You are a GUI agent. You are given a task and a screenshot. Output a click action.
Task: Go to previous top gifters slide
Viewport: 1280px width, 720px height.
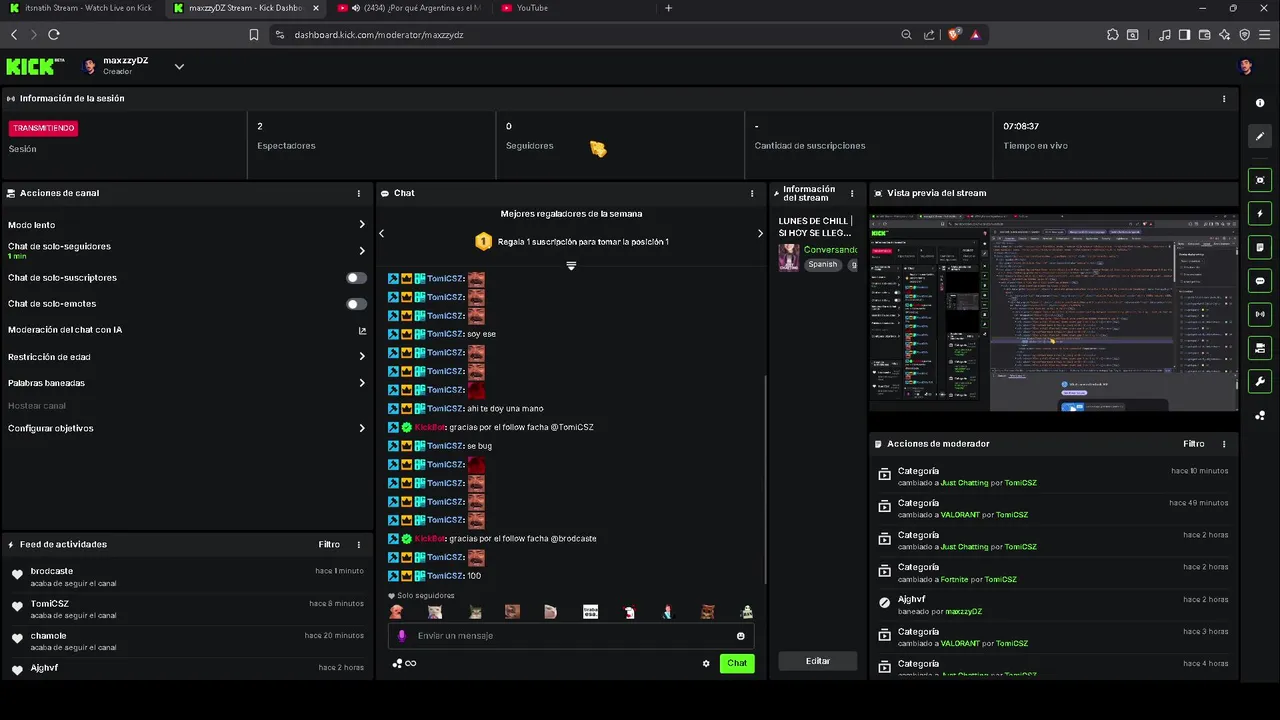point(381,233)
